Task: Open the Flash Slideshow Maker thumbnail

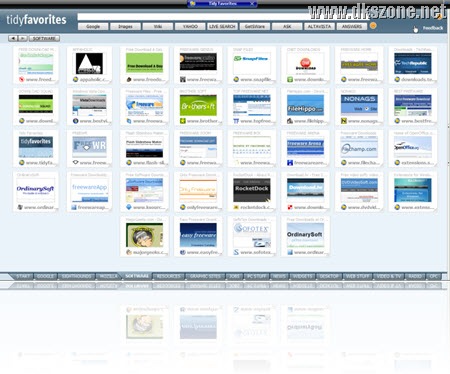Action: click(144, 147)
